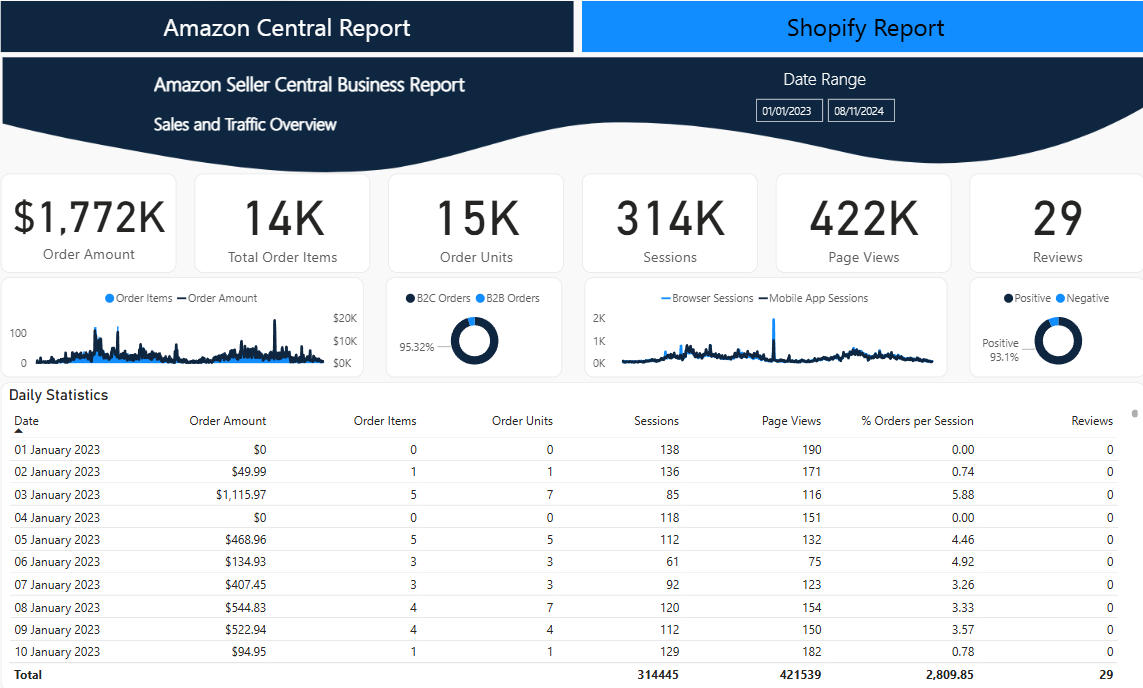Select the Reviews KPI card
Screen dimensions: 1143x688
click(1056, 222)
